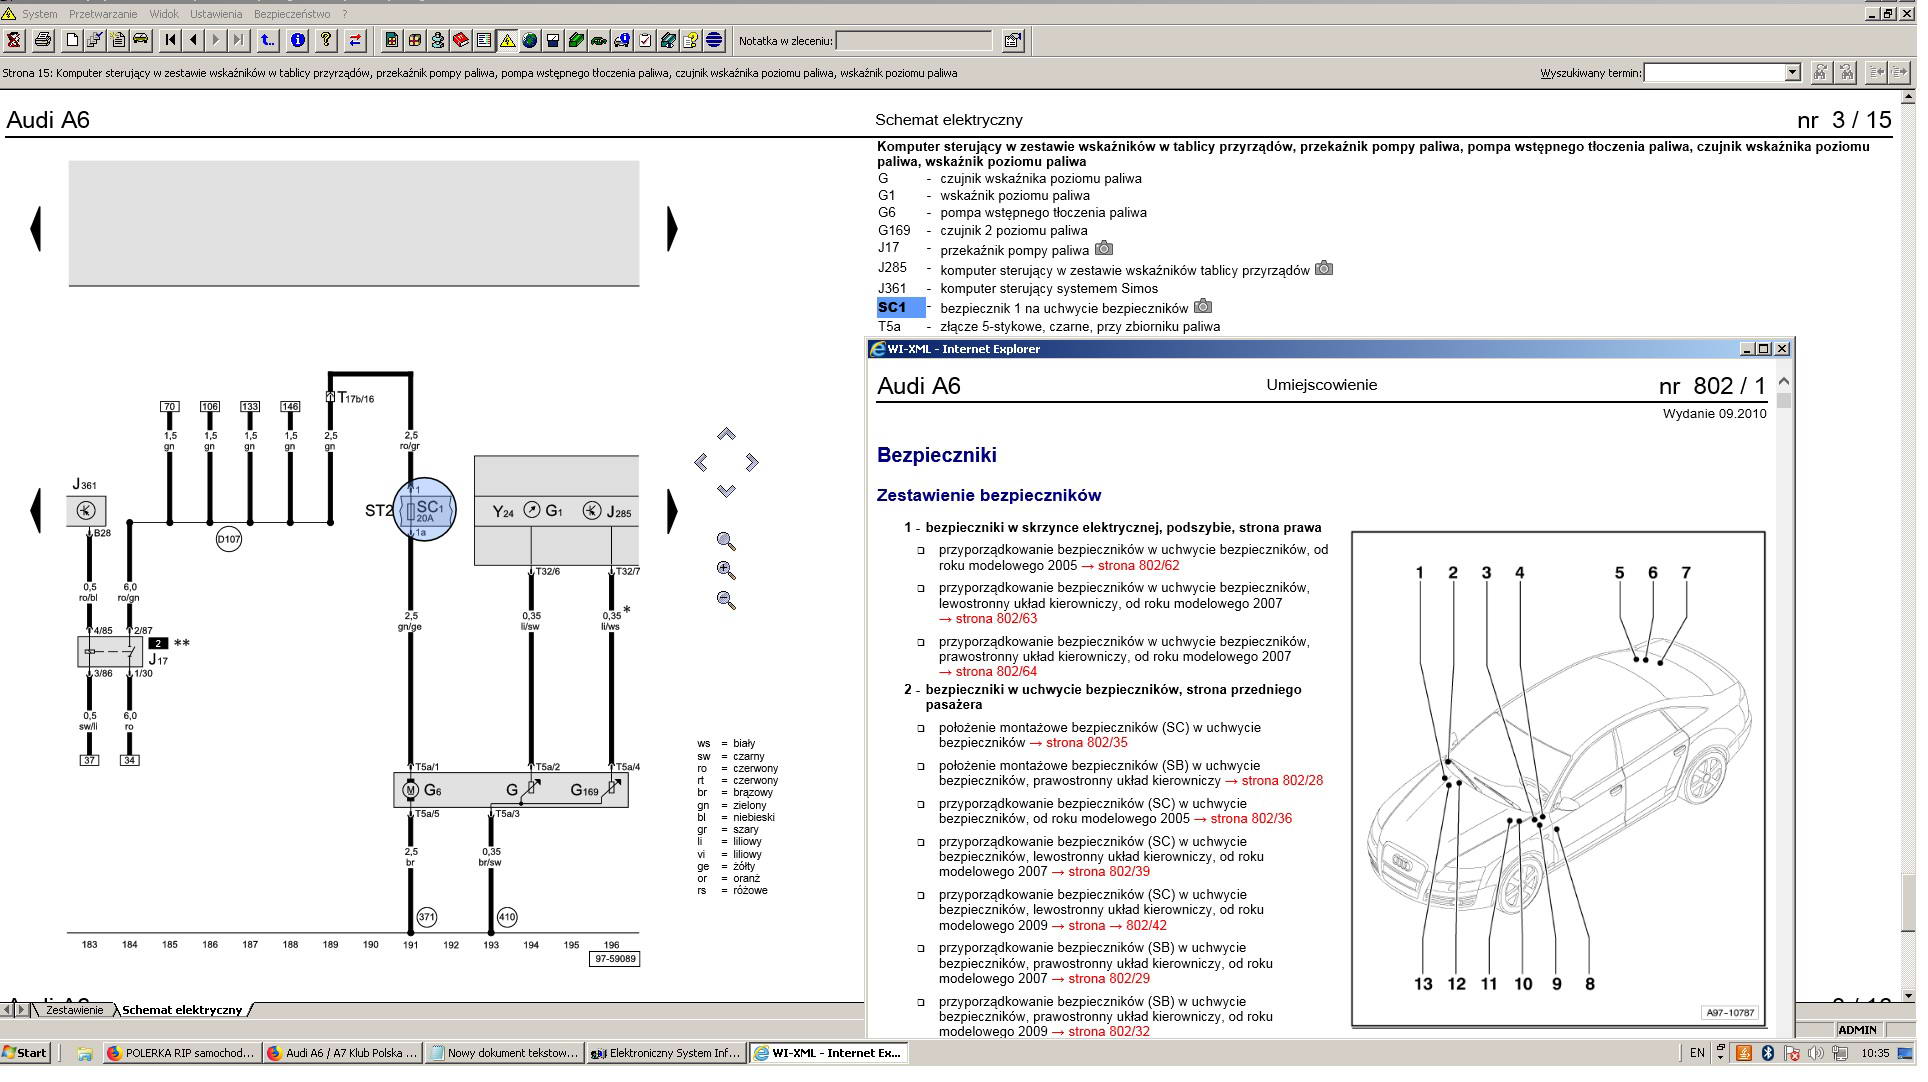Click the blue striped globe toolbar icon
1928x1082 pixels.
pyautogui.click(x=714, y=41)
